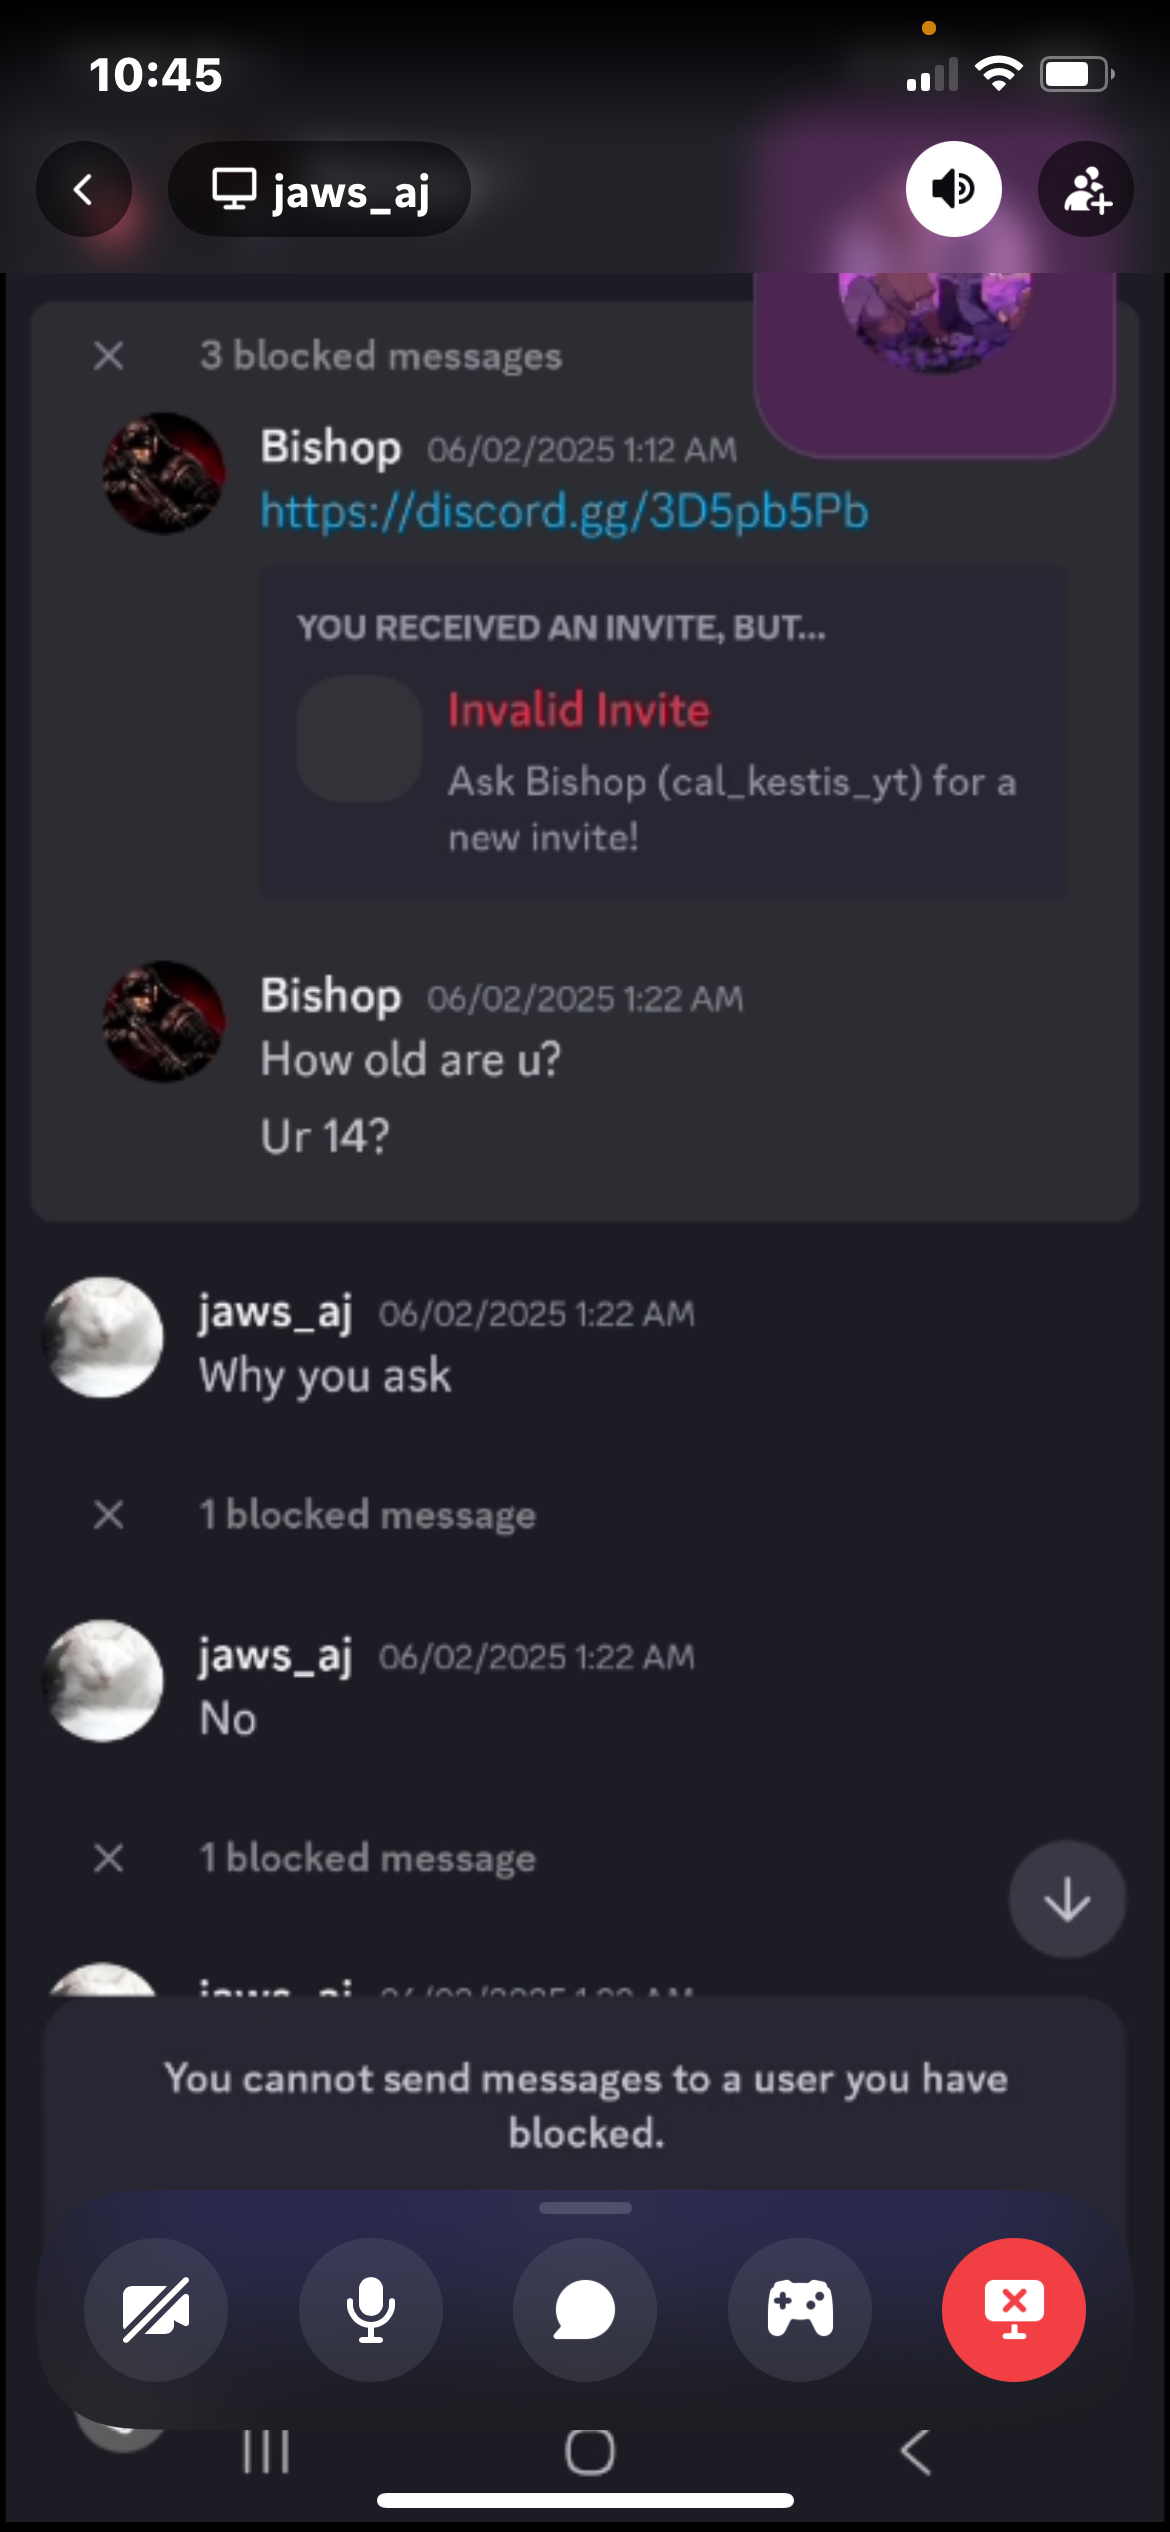Tap Bishop's avatar on the invite message
The width and height of the screenshot is (1170, 2532).
pyautogui.click(x=164, y=473)
